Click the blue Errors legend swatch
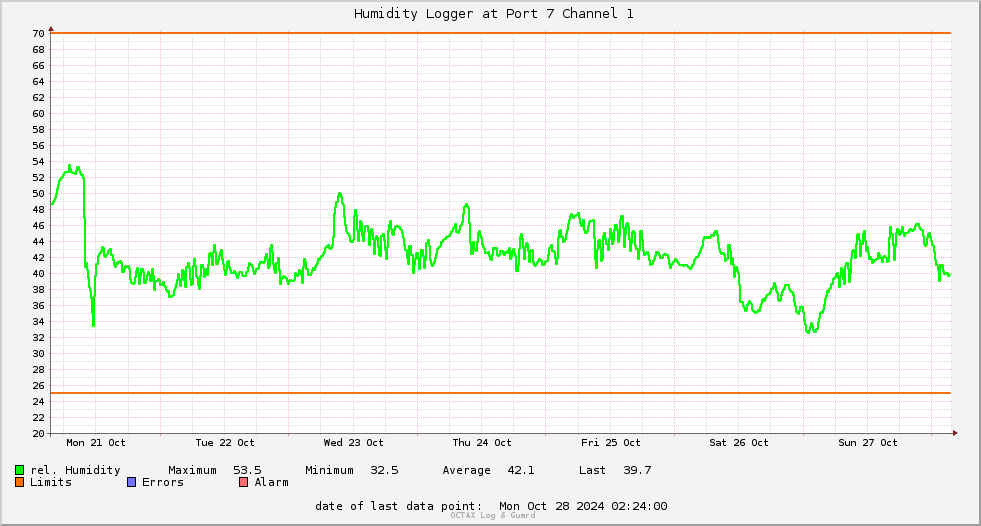This screenshot has height=526, width=981. pyautogui.click(x=131, y=482)
